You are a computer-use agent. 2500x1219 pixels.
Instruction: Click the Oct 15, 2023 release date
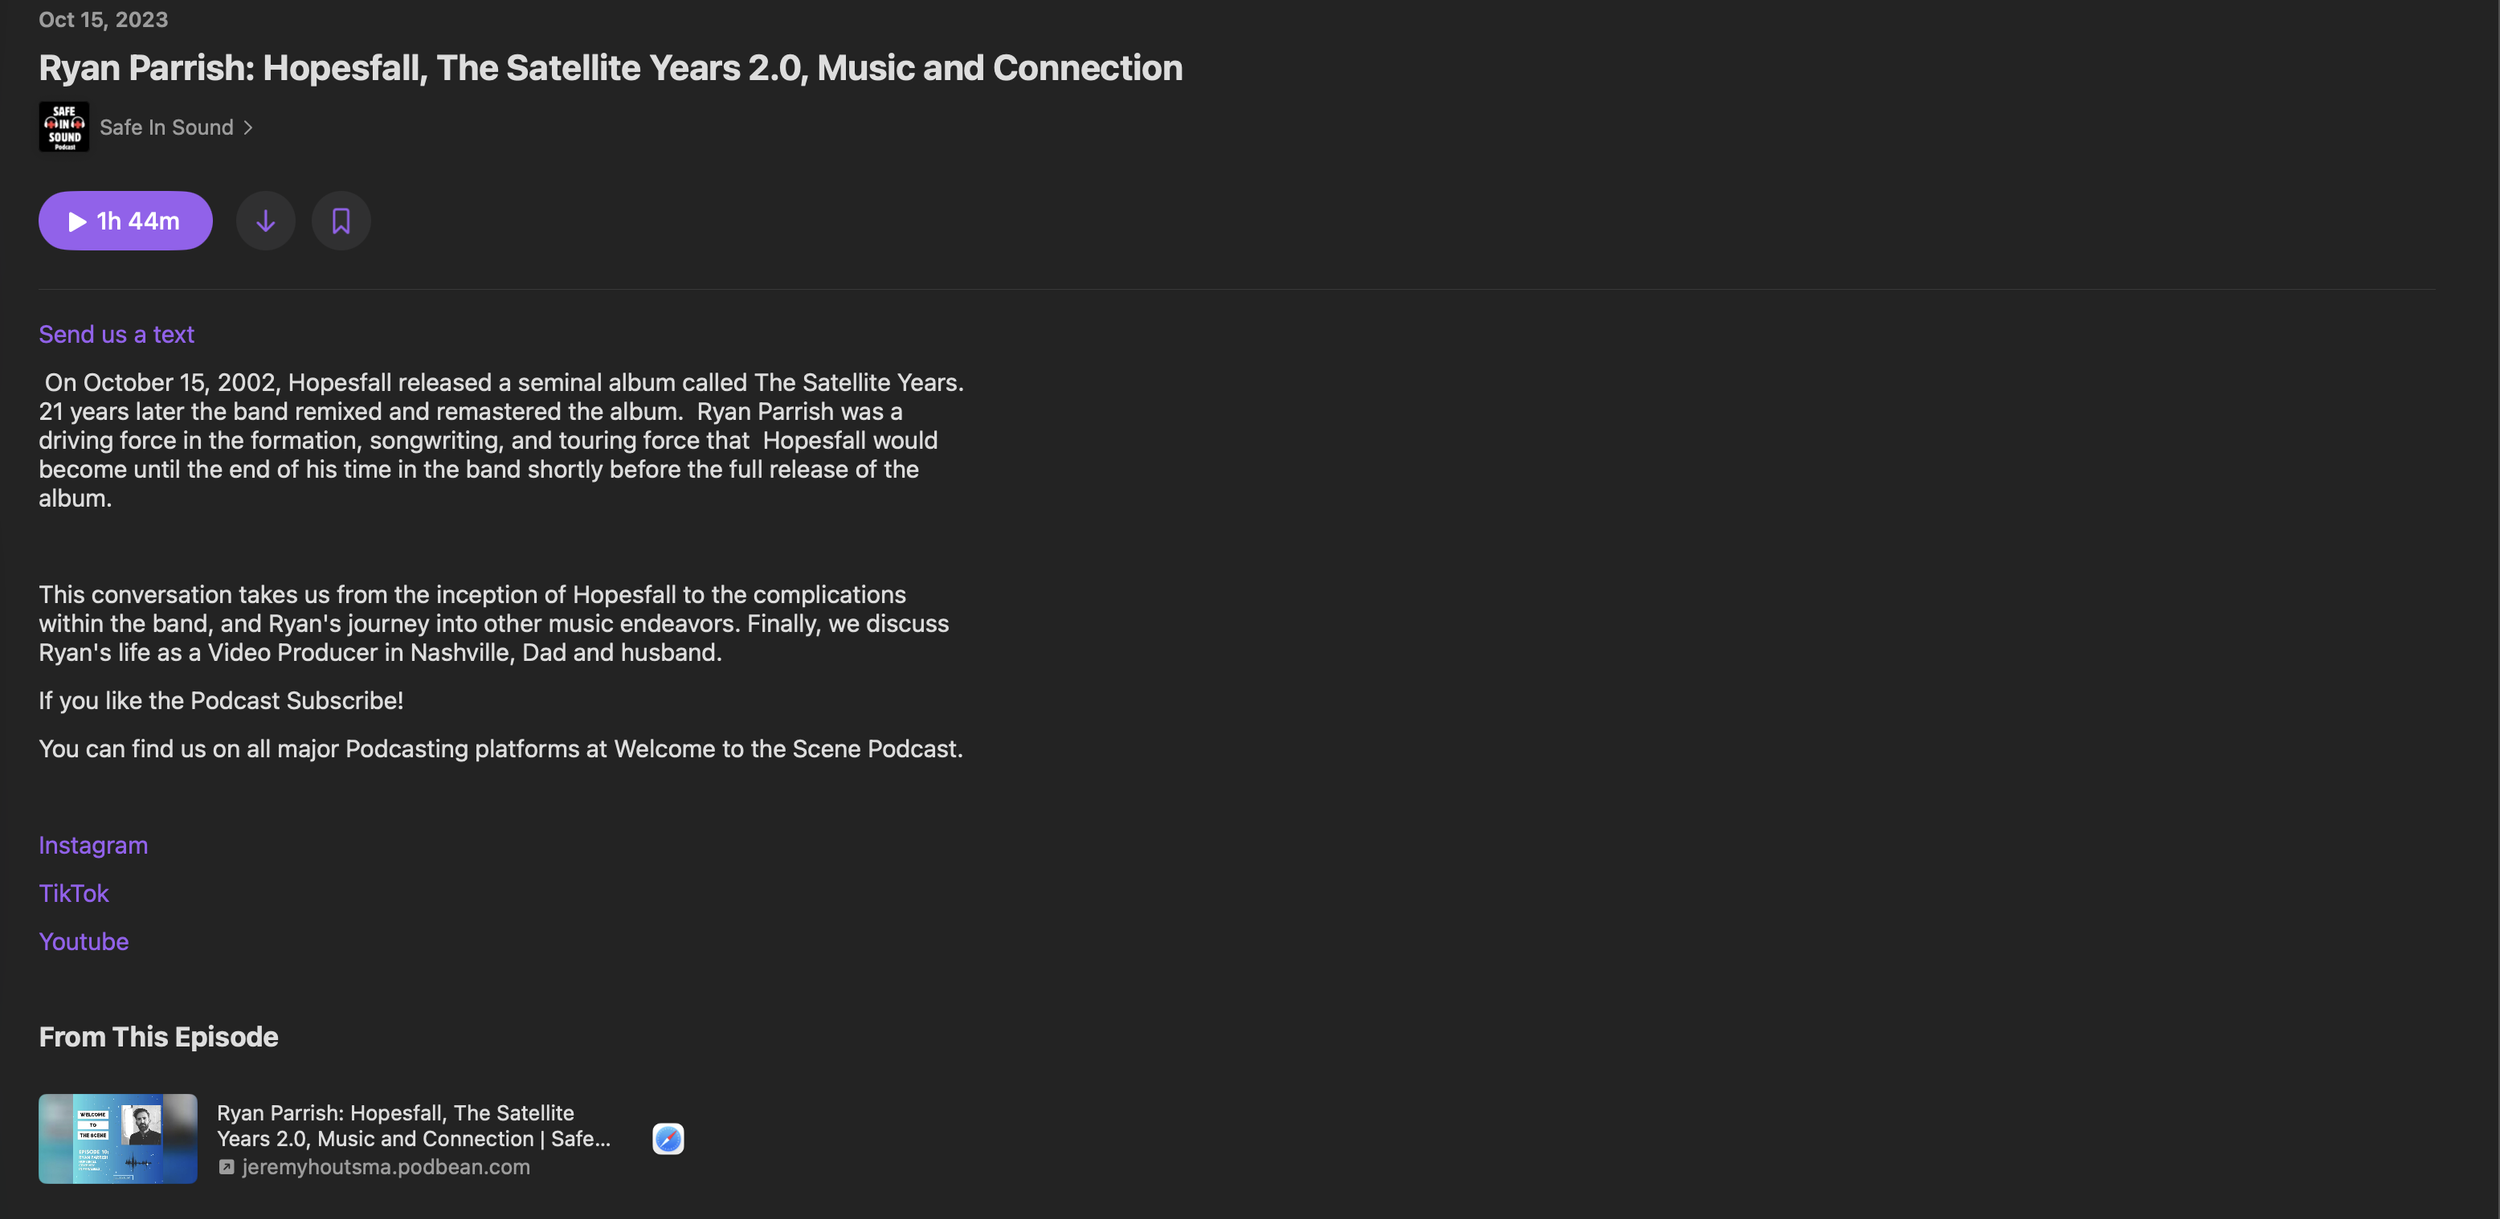(103, 20)
